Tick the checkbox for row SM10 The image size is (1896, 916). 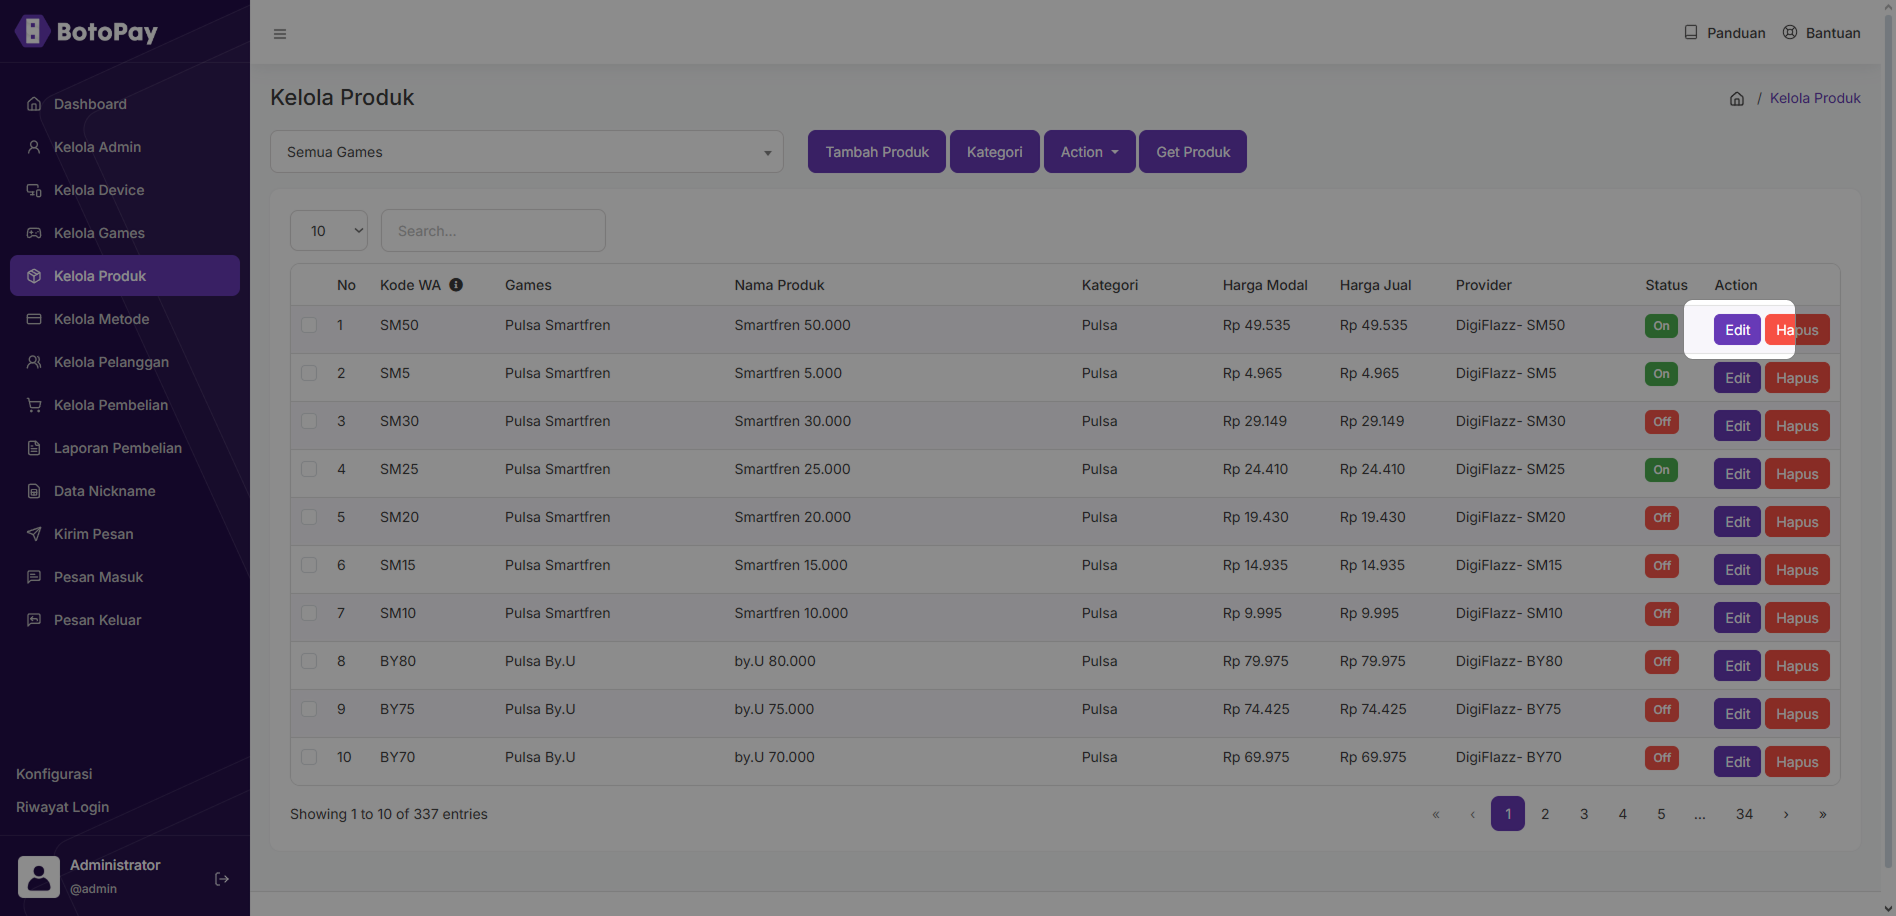(x=309, y=613)
